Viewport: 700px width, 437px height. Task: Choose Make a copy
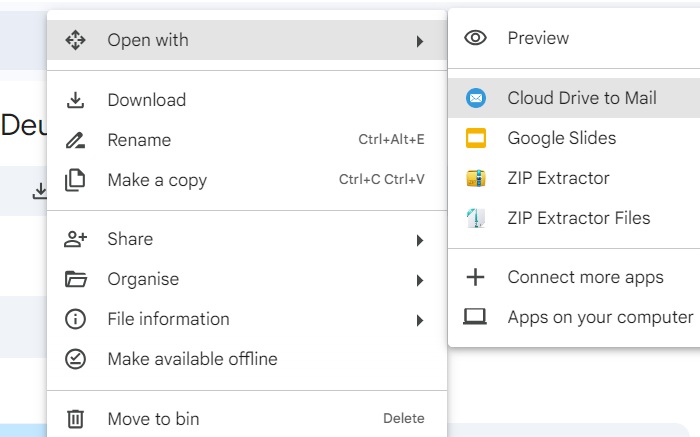pyautogui.click(x=247, y=180)
